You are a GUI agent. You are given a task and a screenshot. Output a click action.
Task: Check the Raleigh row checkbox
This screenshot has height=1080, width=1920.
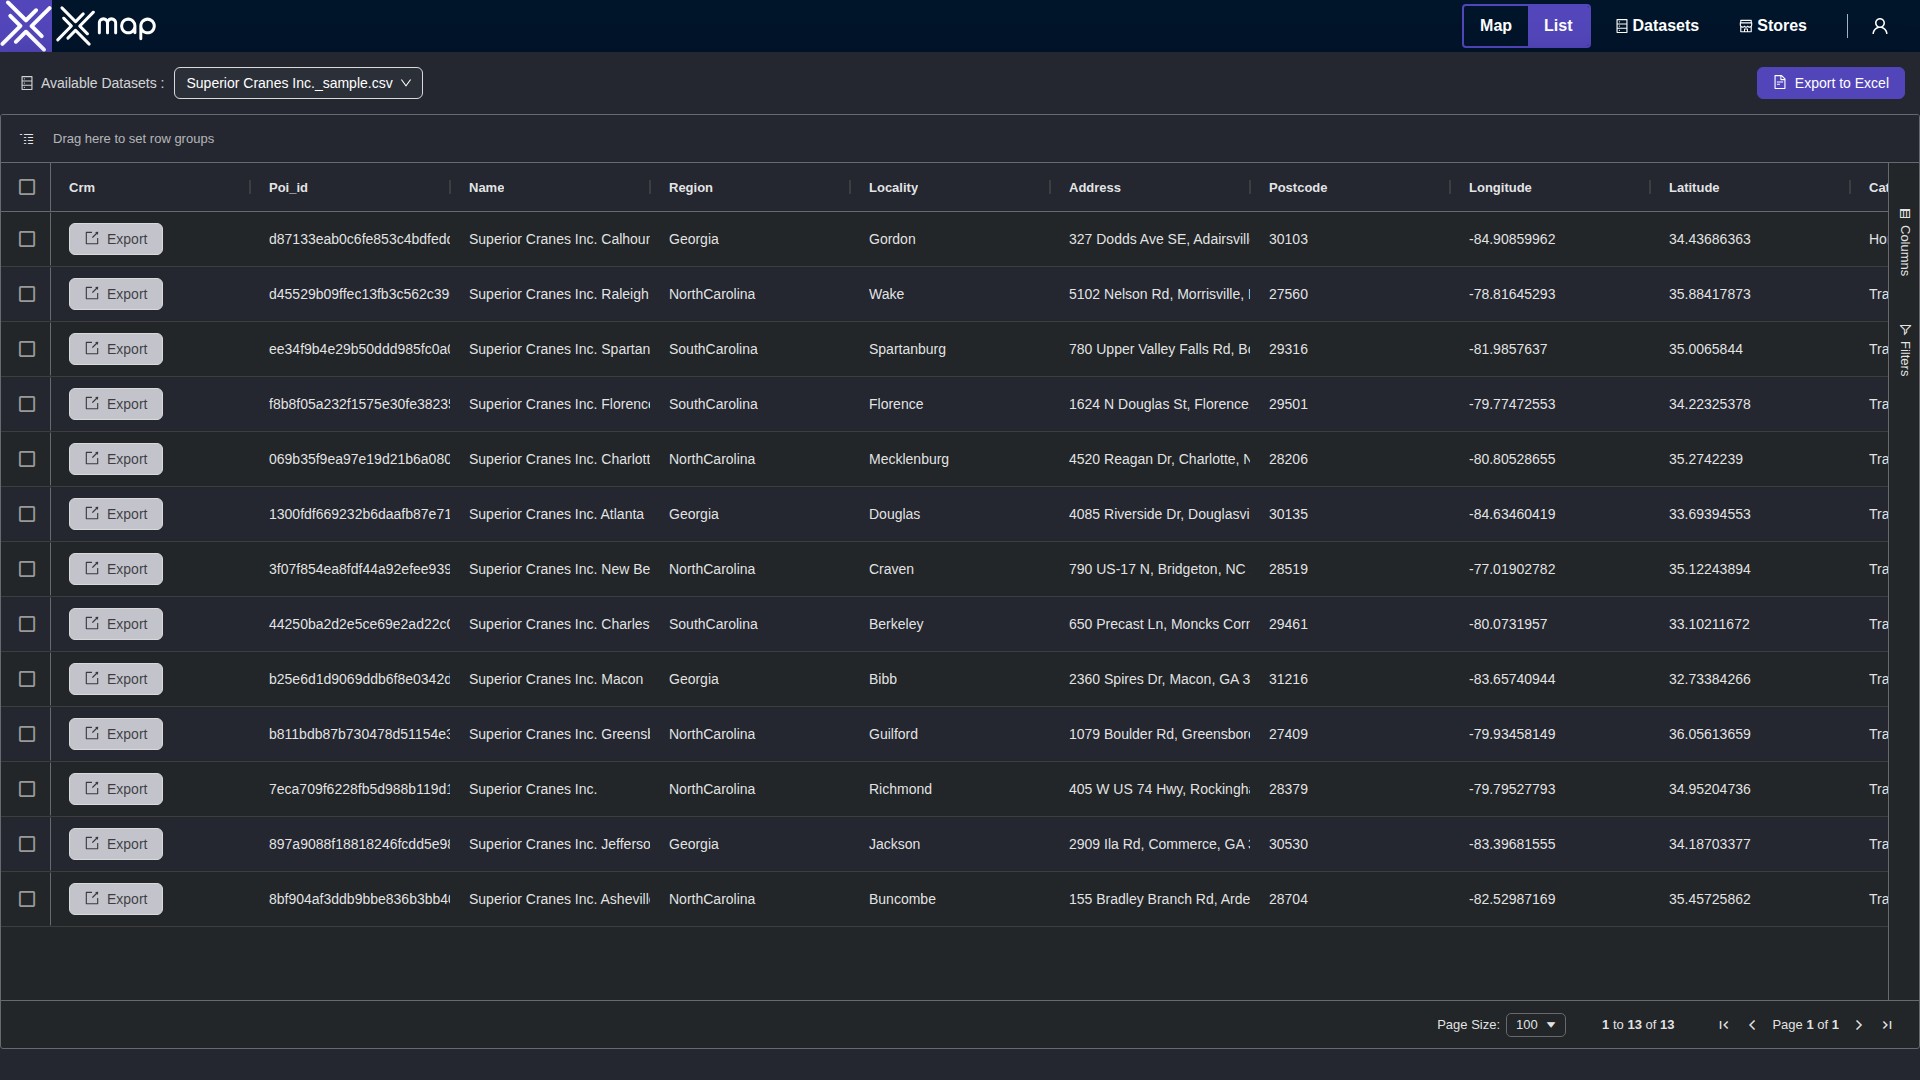coord(27,294)
